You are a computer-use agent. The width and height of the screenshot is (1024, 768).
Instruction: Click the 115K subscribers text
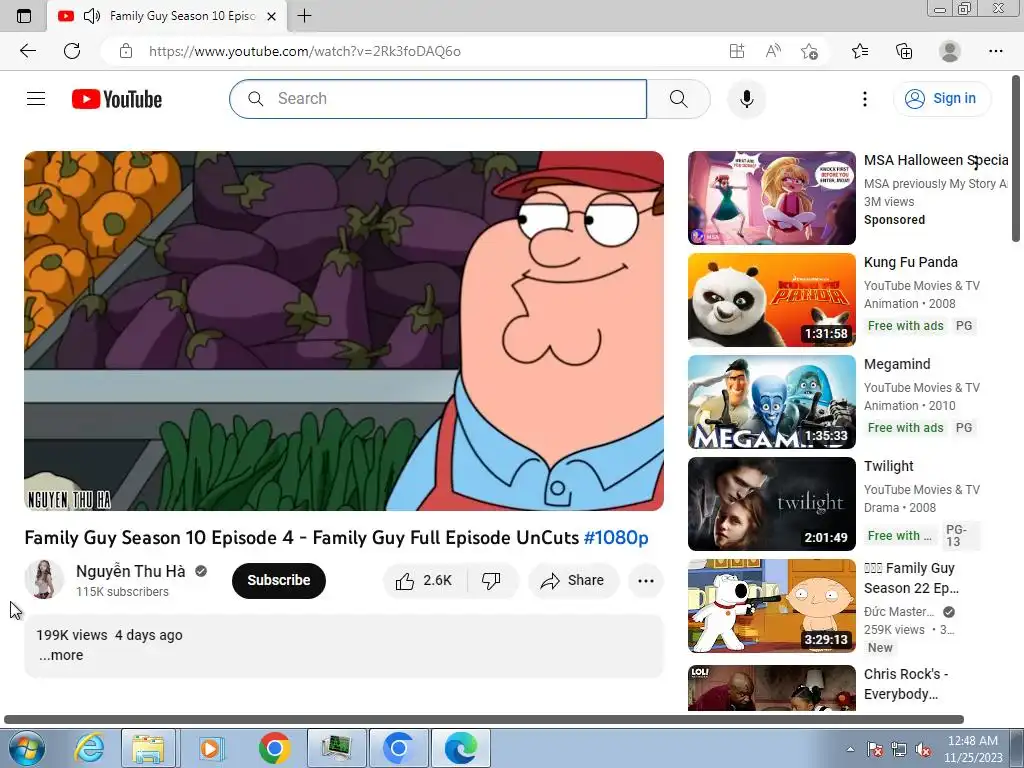(122, 592)
